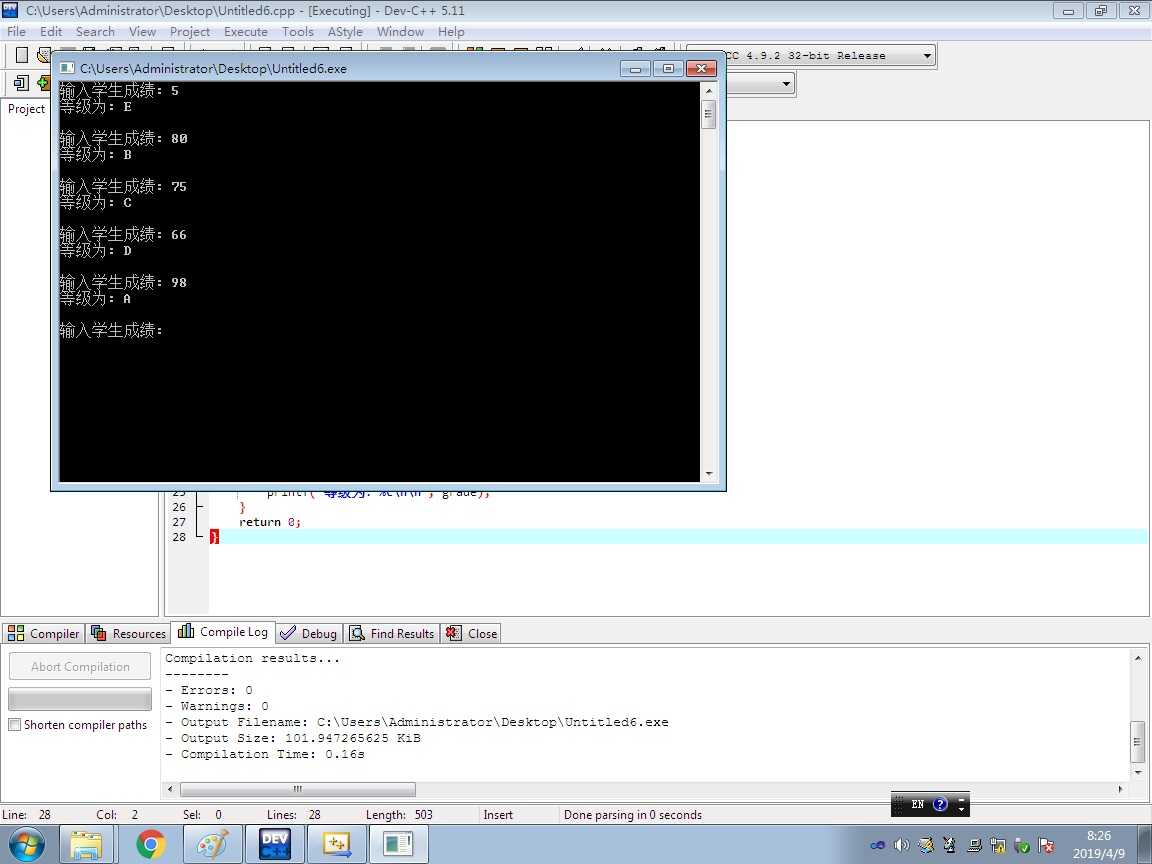This screenshot has height=864, width=1152.
Task: Click the compilation progress bar
Action: pyautogui.click(x=80, y=698)
